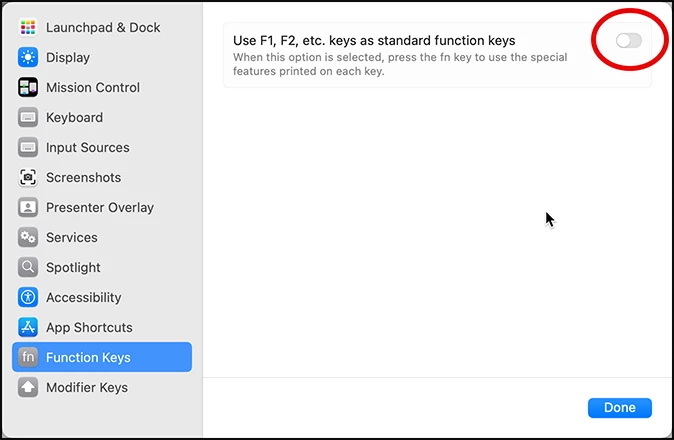Enable standard function keys toggle switch
Image resolution: width=674 pixels, height=440 pixels.
628,40
